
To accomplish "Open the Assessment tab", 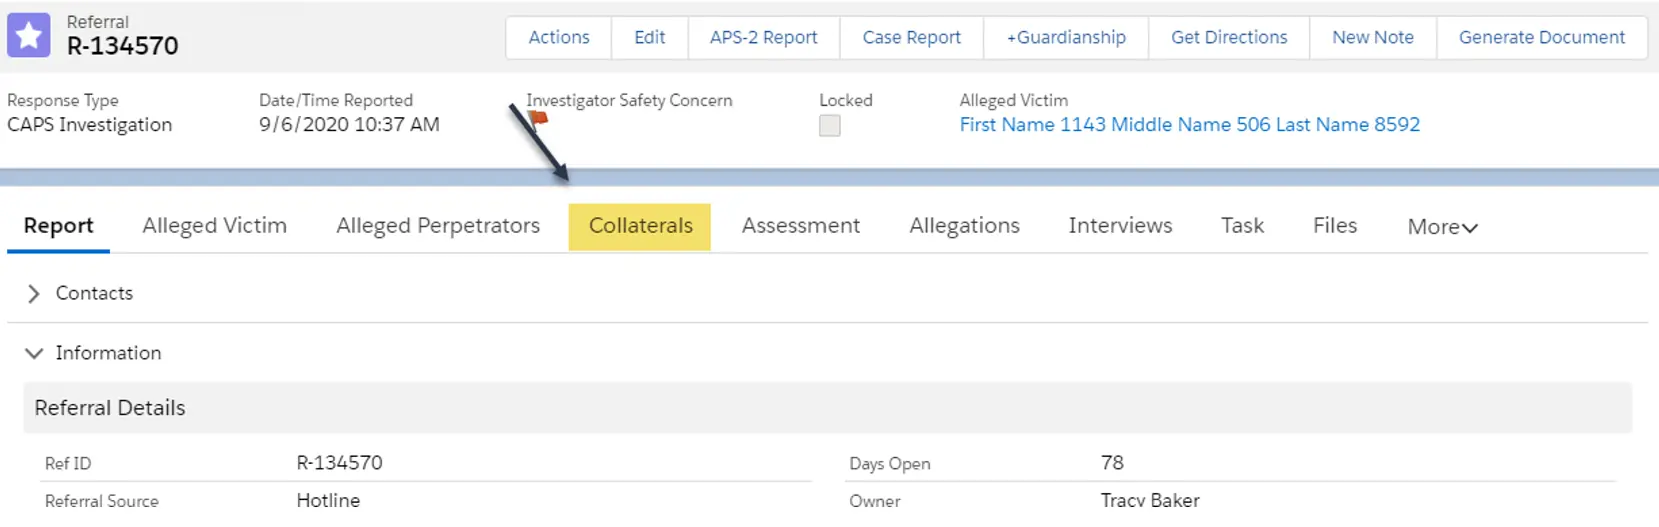I will 801,226.
